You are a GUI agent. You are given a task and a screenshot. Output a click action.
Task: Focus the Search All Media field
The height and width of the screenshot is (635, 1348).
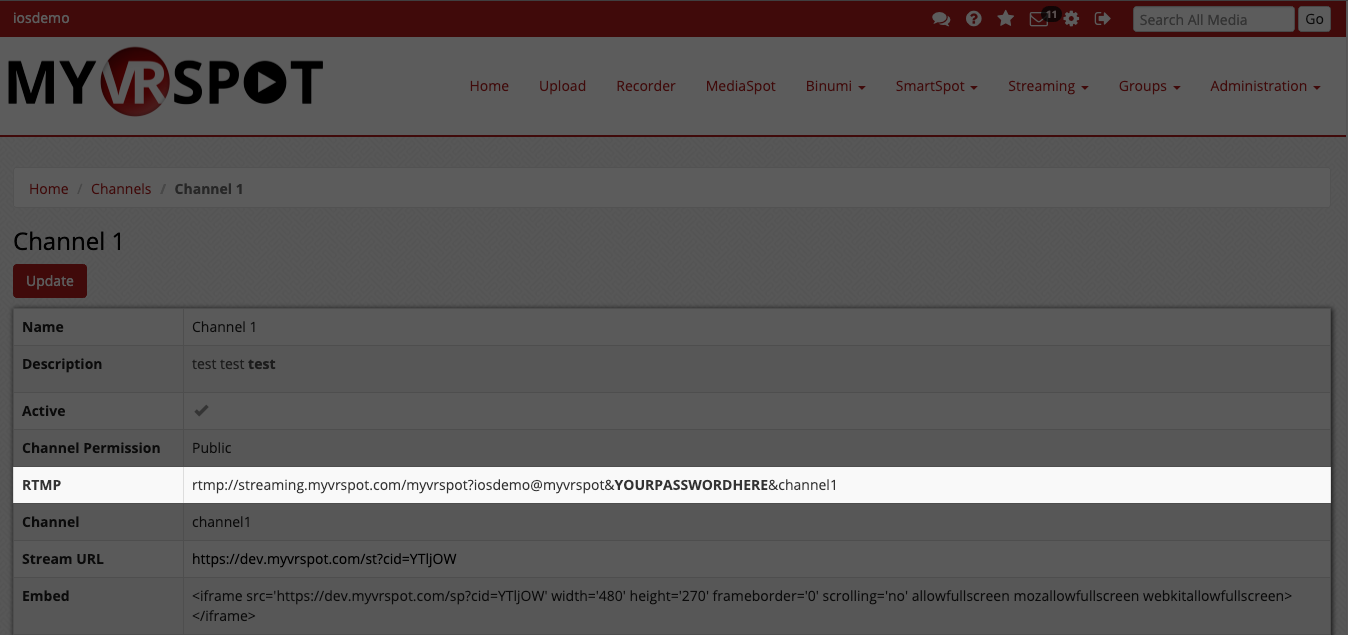point(1213,19)
